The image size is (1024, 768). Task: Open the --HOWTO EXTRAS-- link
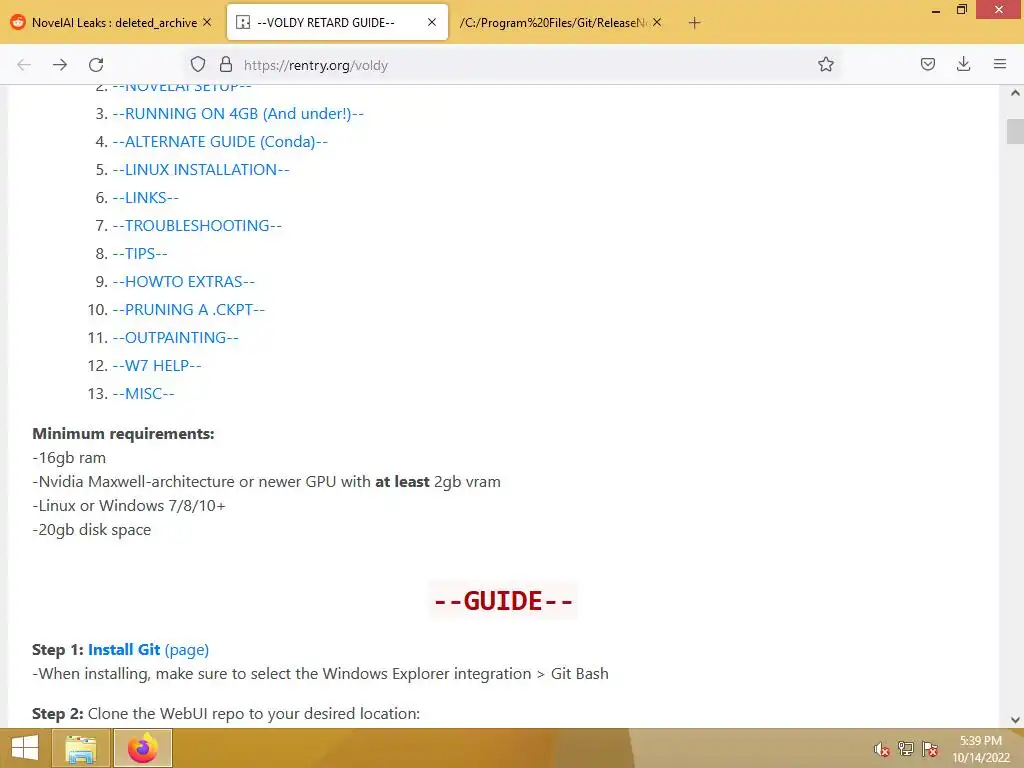tap(184, 282)
